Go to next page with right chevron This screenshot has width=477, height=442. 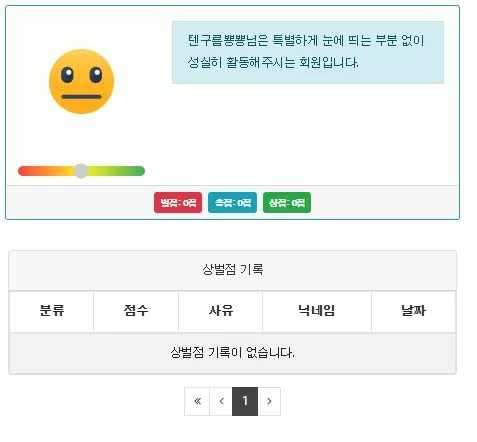click(x=269, y=401)
